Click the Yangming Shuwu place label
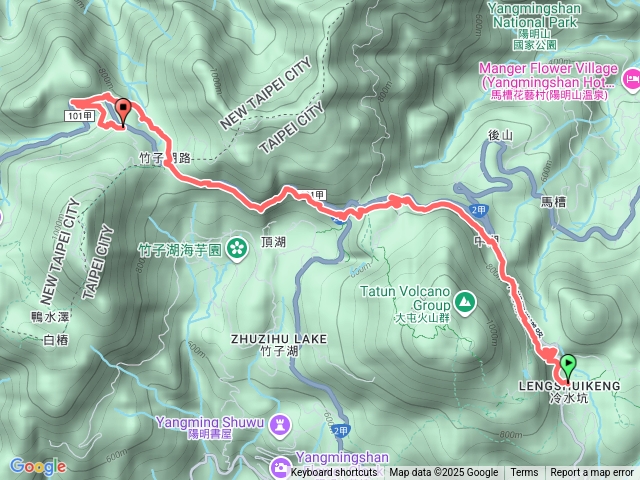 click(x=210, y=427)
